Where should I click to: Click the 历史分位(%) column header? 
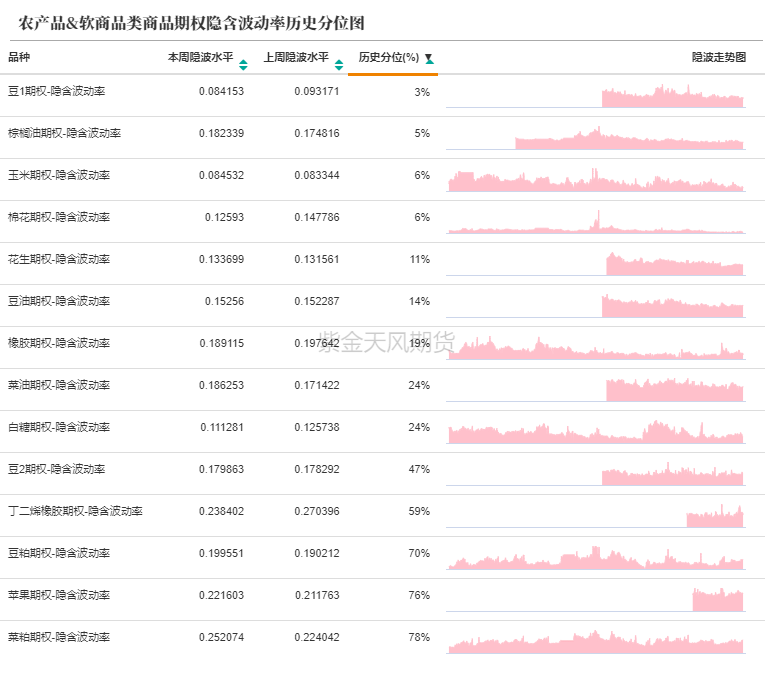tap(389, 57)
